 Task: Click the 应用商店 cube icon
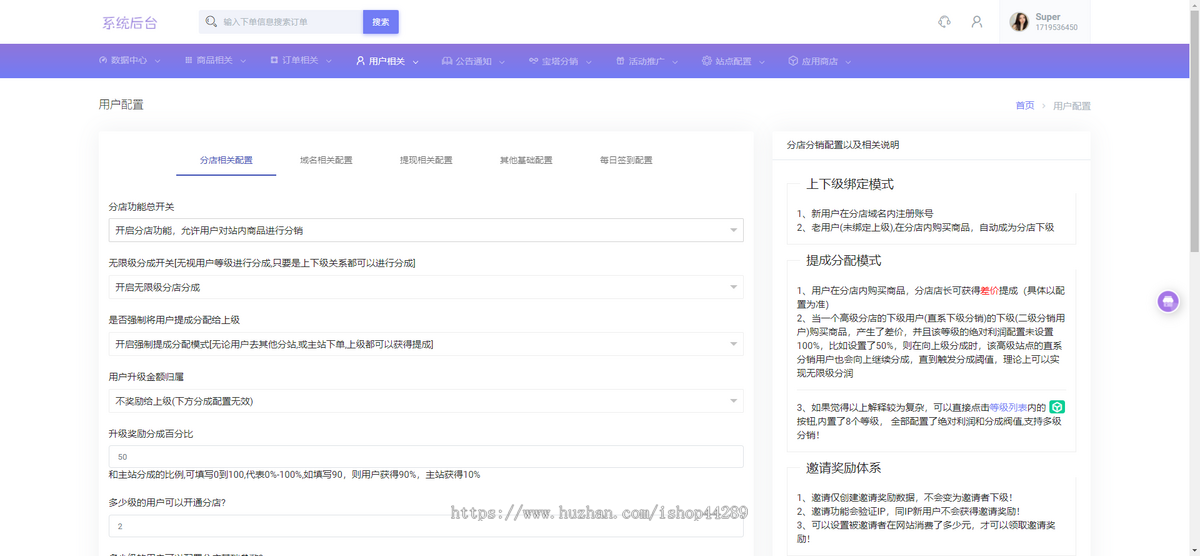tap(793, 60)
